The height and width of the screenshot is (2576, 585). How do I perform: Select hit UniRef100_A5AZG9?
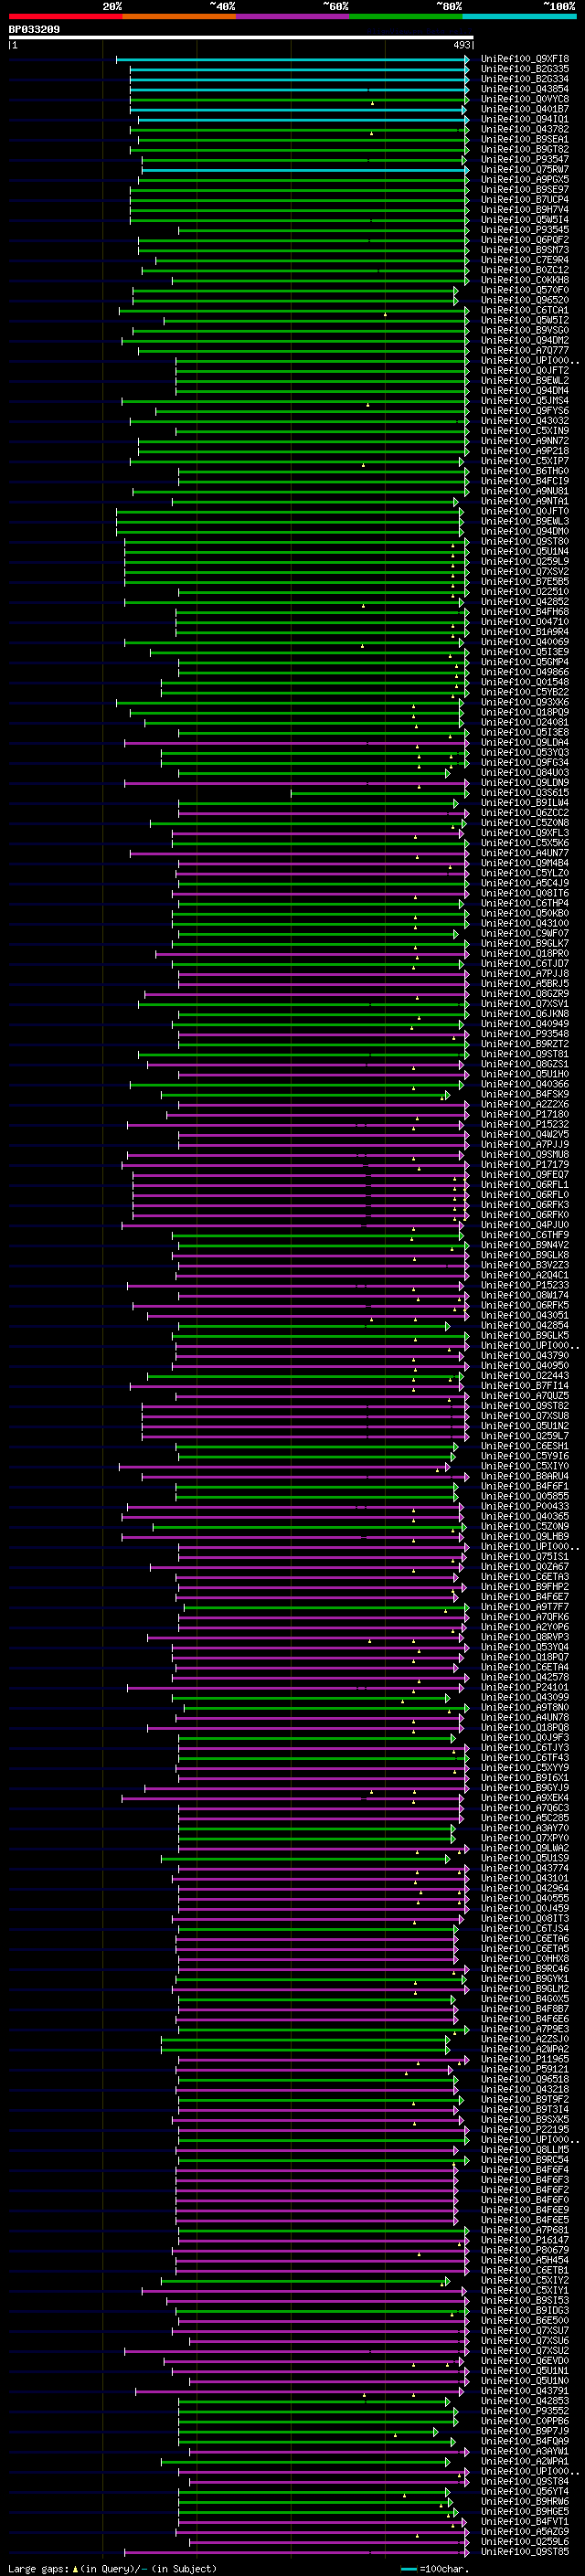click(525, 2531)
